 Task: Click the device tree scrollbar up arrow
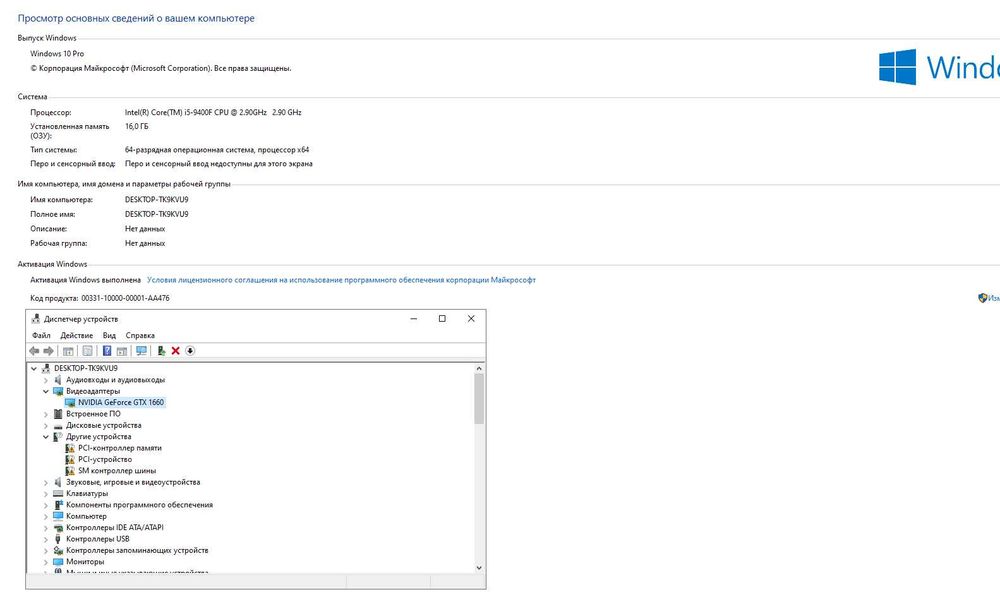tap(479, 368)
